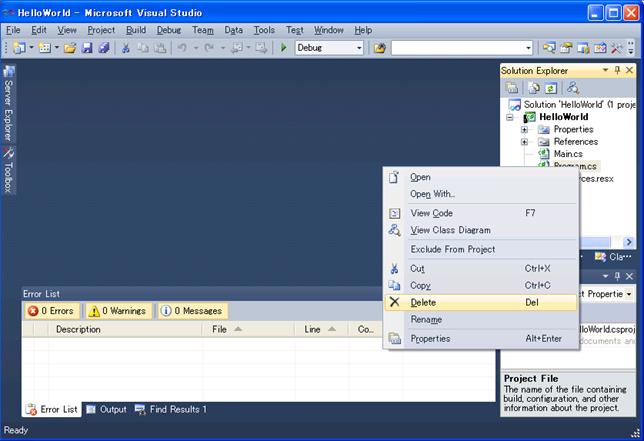Switch to the Class View tab
The image size is (644, 441).
pos(613,257)
